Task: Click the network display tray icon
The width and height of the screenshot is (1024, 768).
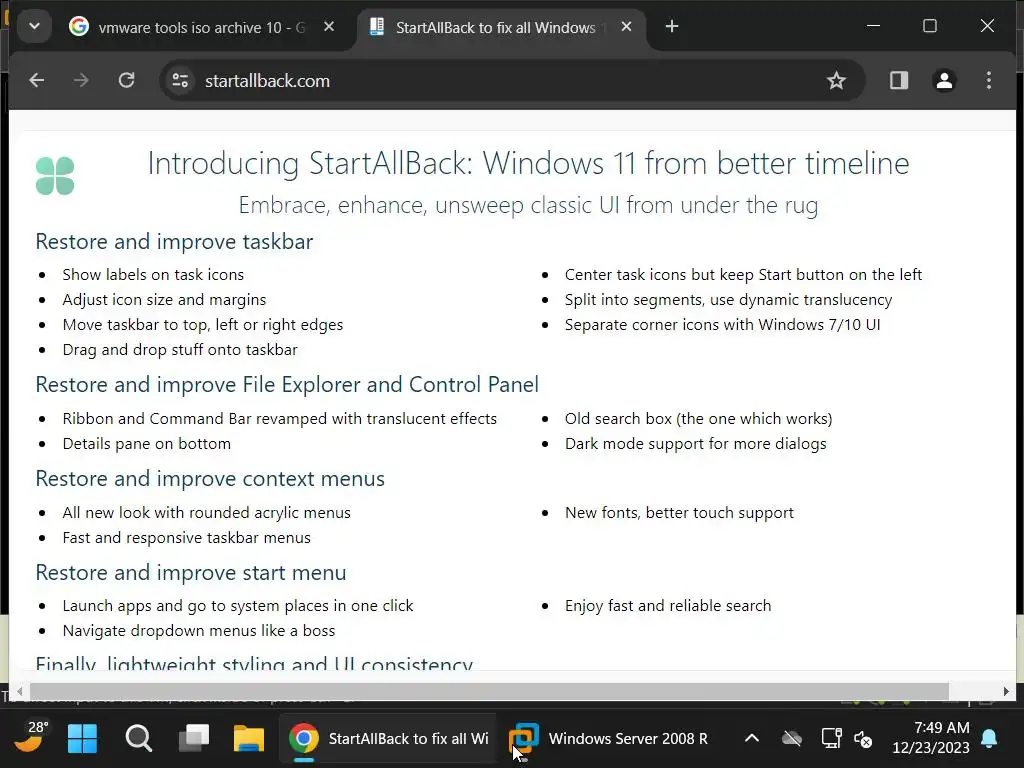Action: [831, 739]
